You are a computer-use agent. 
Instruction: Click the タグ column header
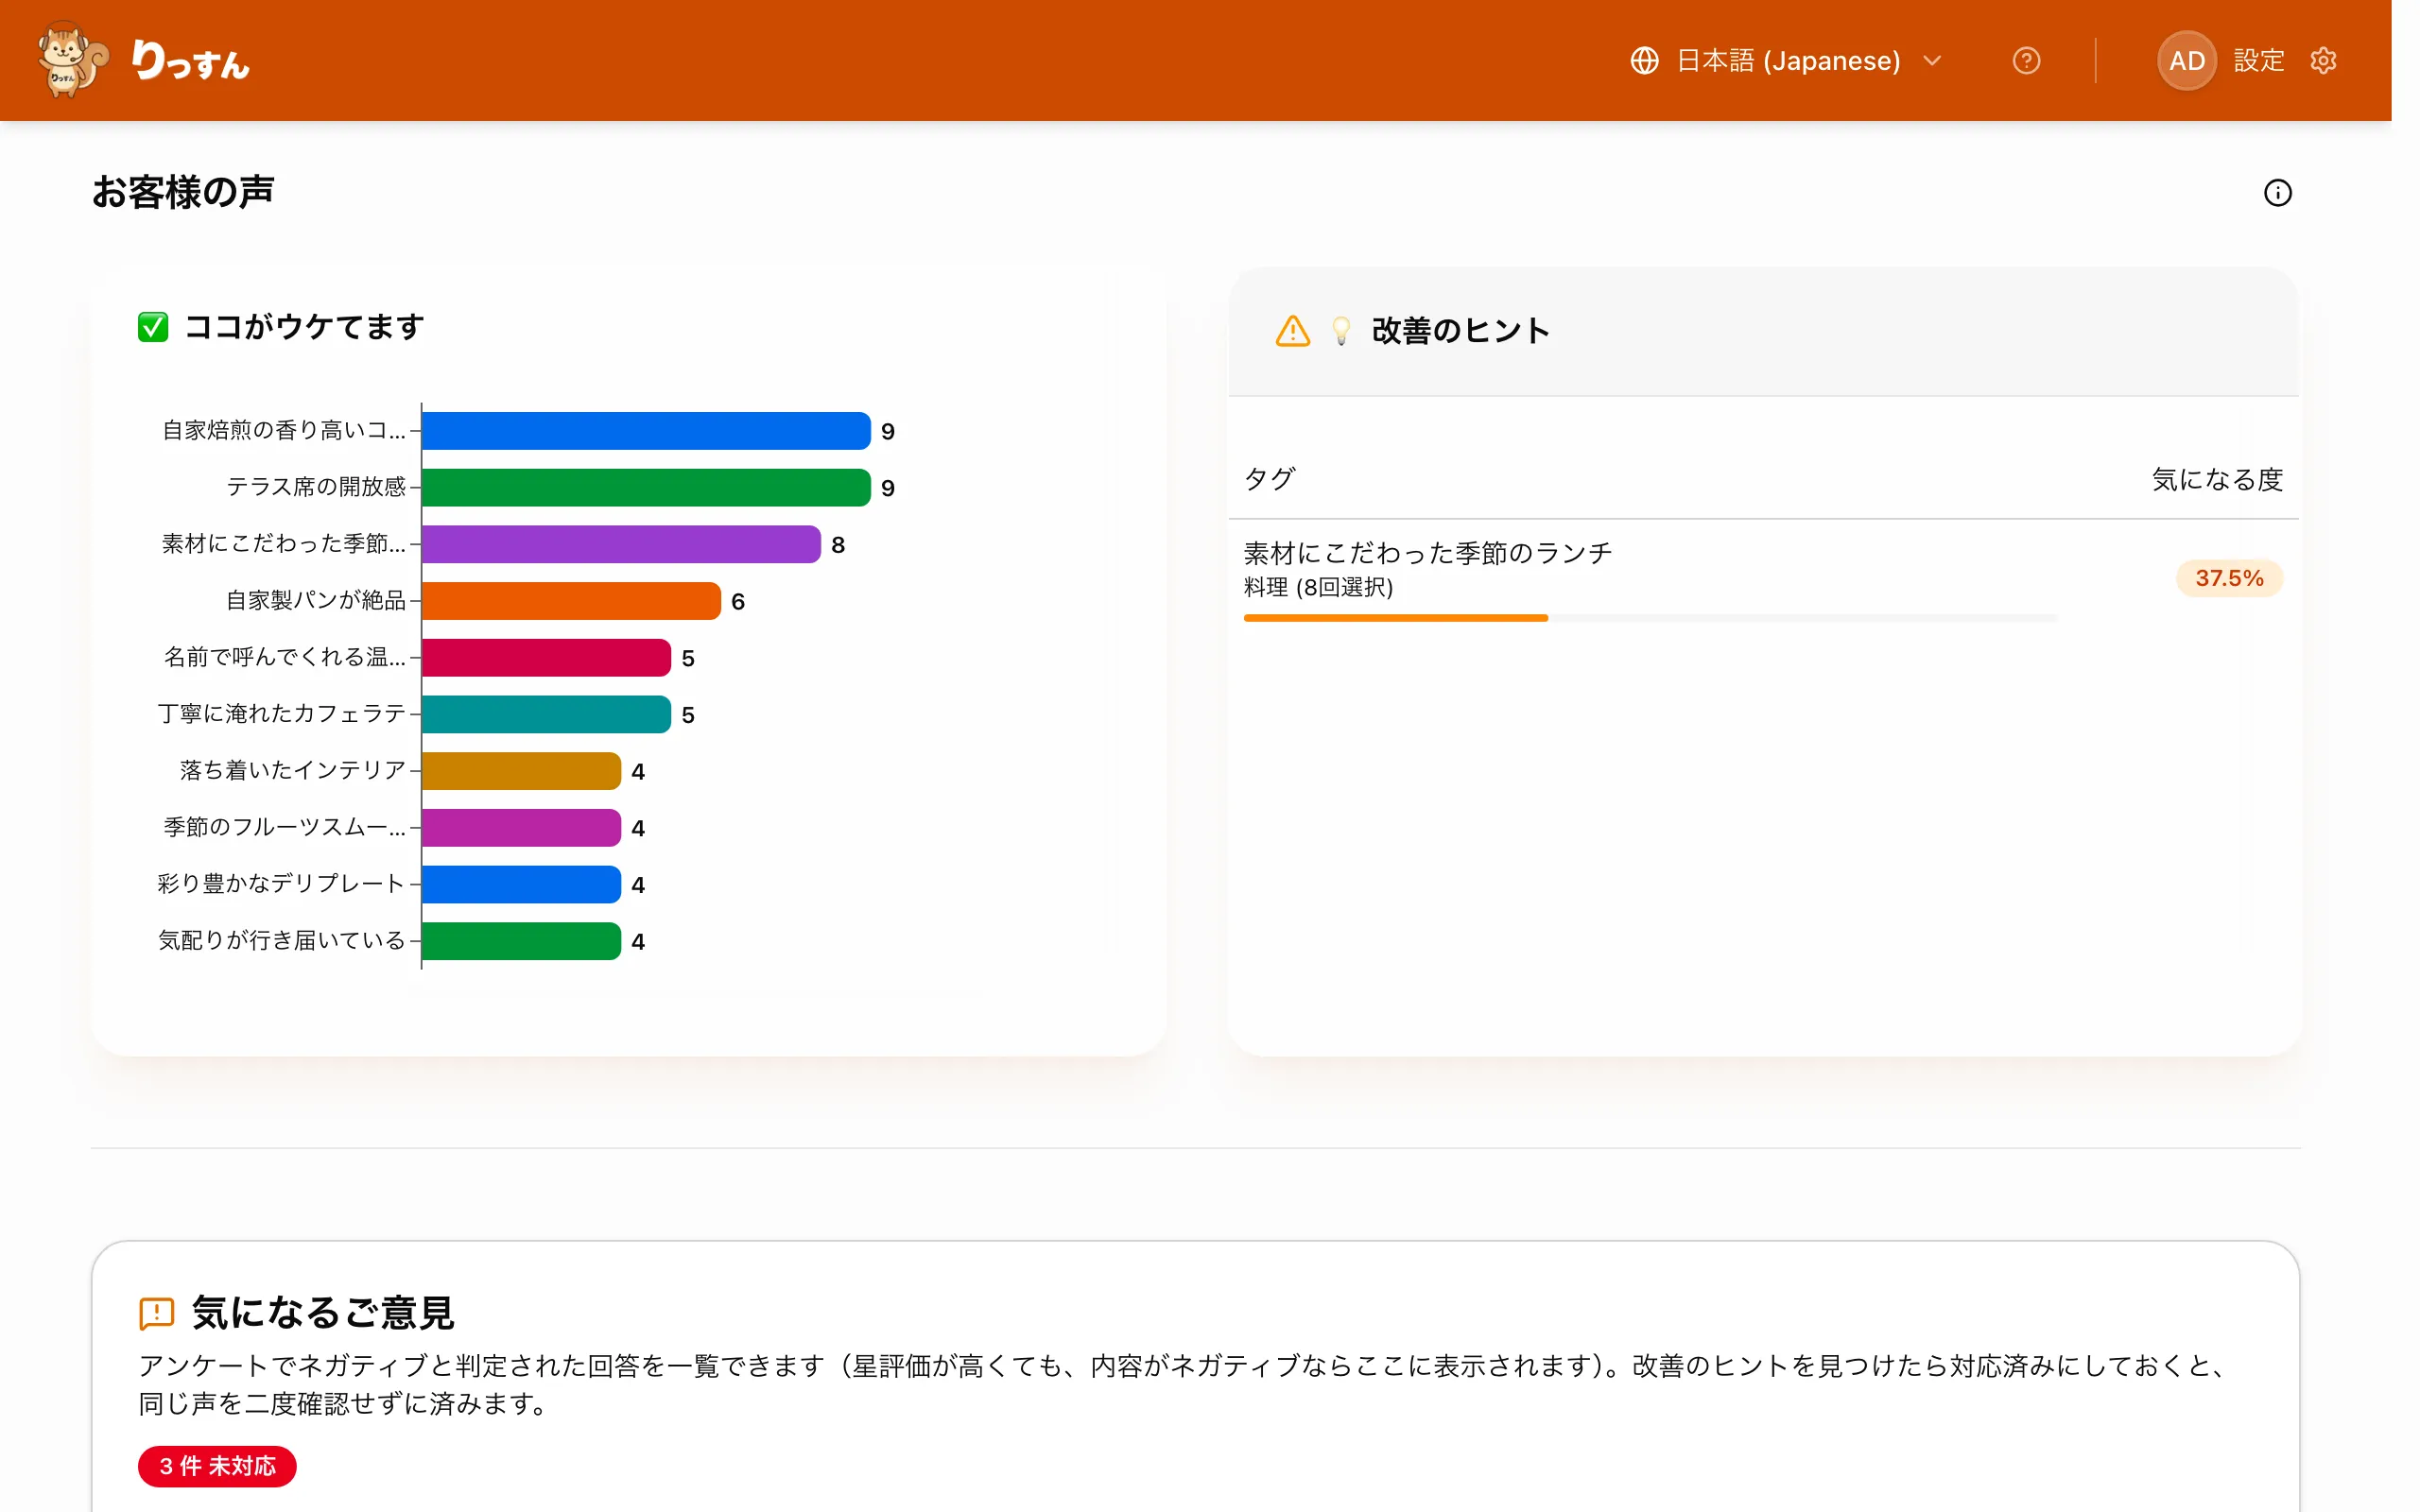1269,479
